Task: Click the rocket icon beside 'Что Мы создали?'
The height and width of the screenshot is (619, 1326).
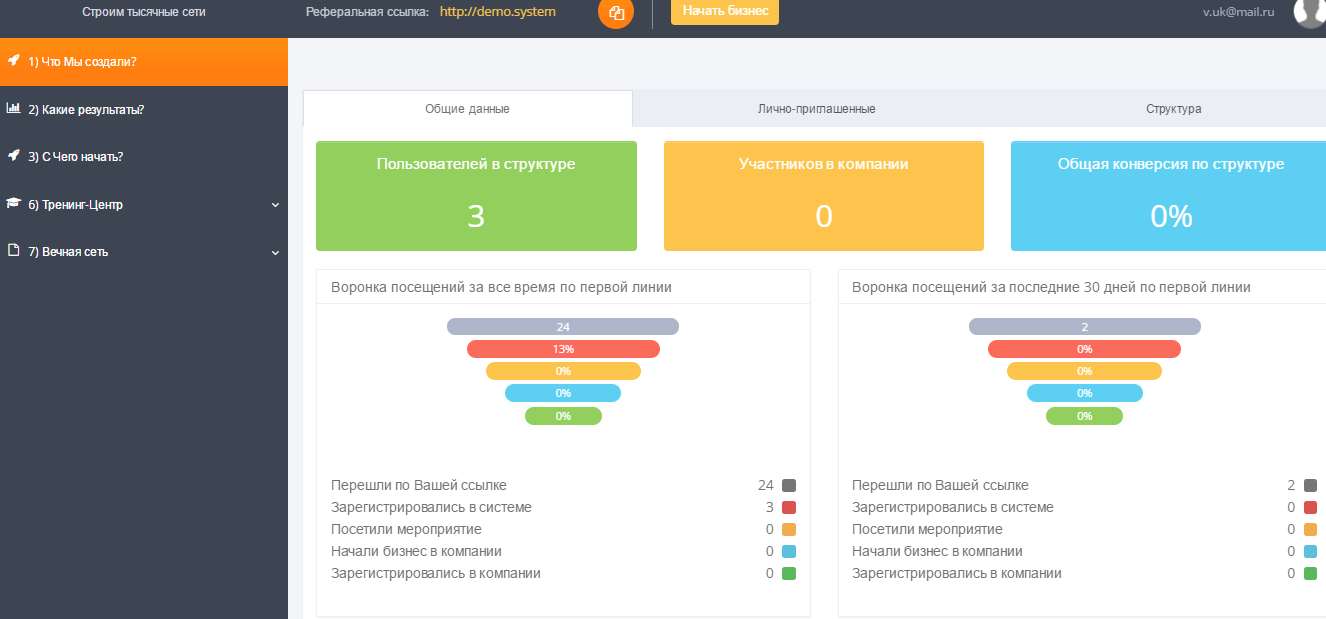Action: tap(14, 60)
